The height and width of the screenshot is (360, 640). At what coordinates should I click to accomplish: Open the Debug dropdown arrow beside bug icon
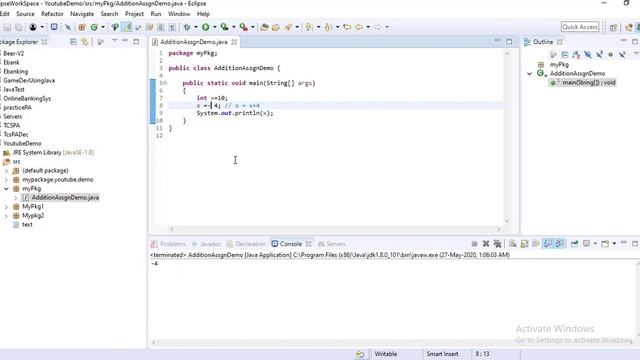[196, 27]
